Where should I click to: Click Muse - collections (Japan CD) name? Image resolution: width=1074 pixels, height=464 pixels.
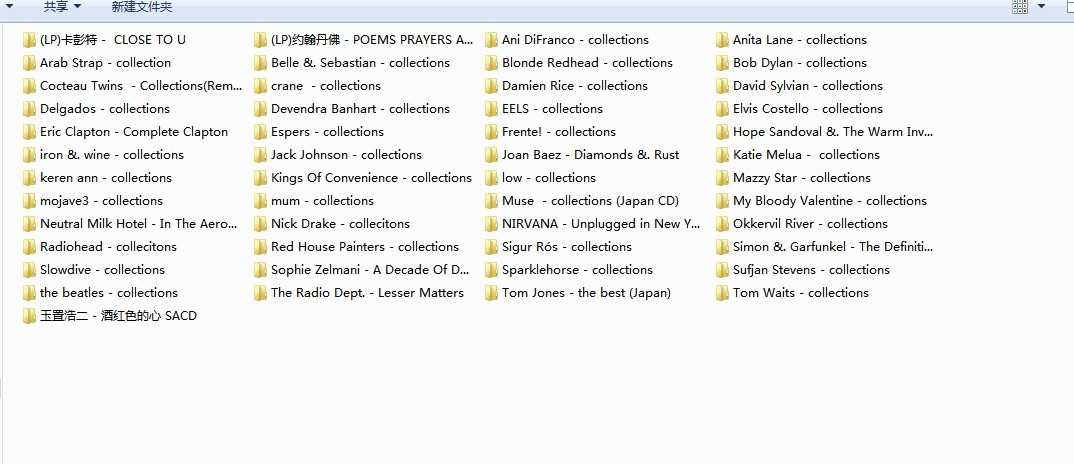tap(590, 201)
